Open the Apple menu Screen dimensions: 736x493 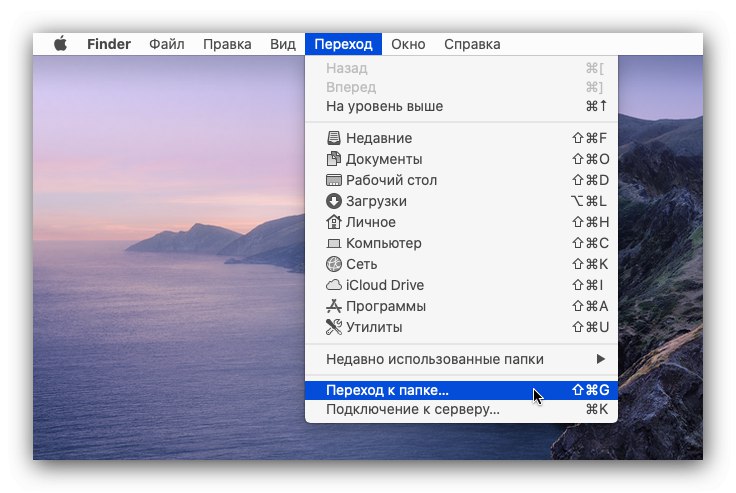[x=60, y=44]
